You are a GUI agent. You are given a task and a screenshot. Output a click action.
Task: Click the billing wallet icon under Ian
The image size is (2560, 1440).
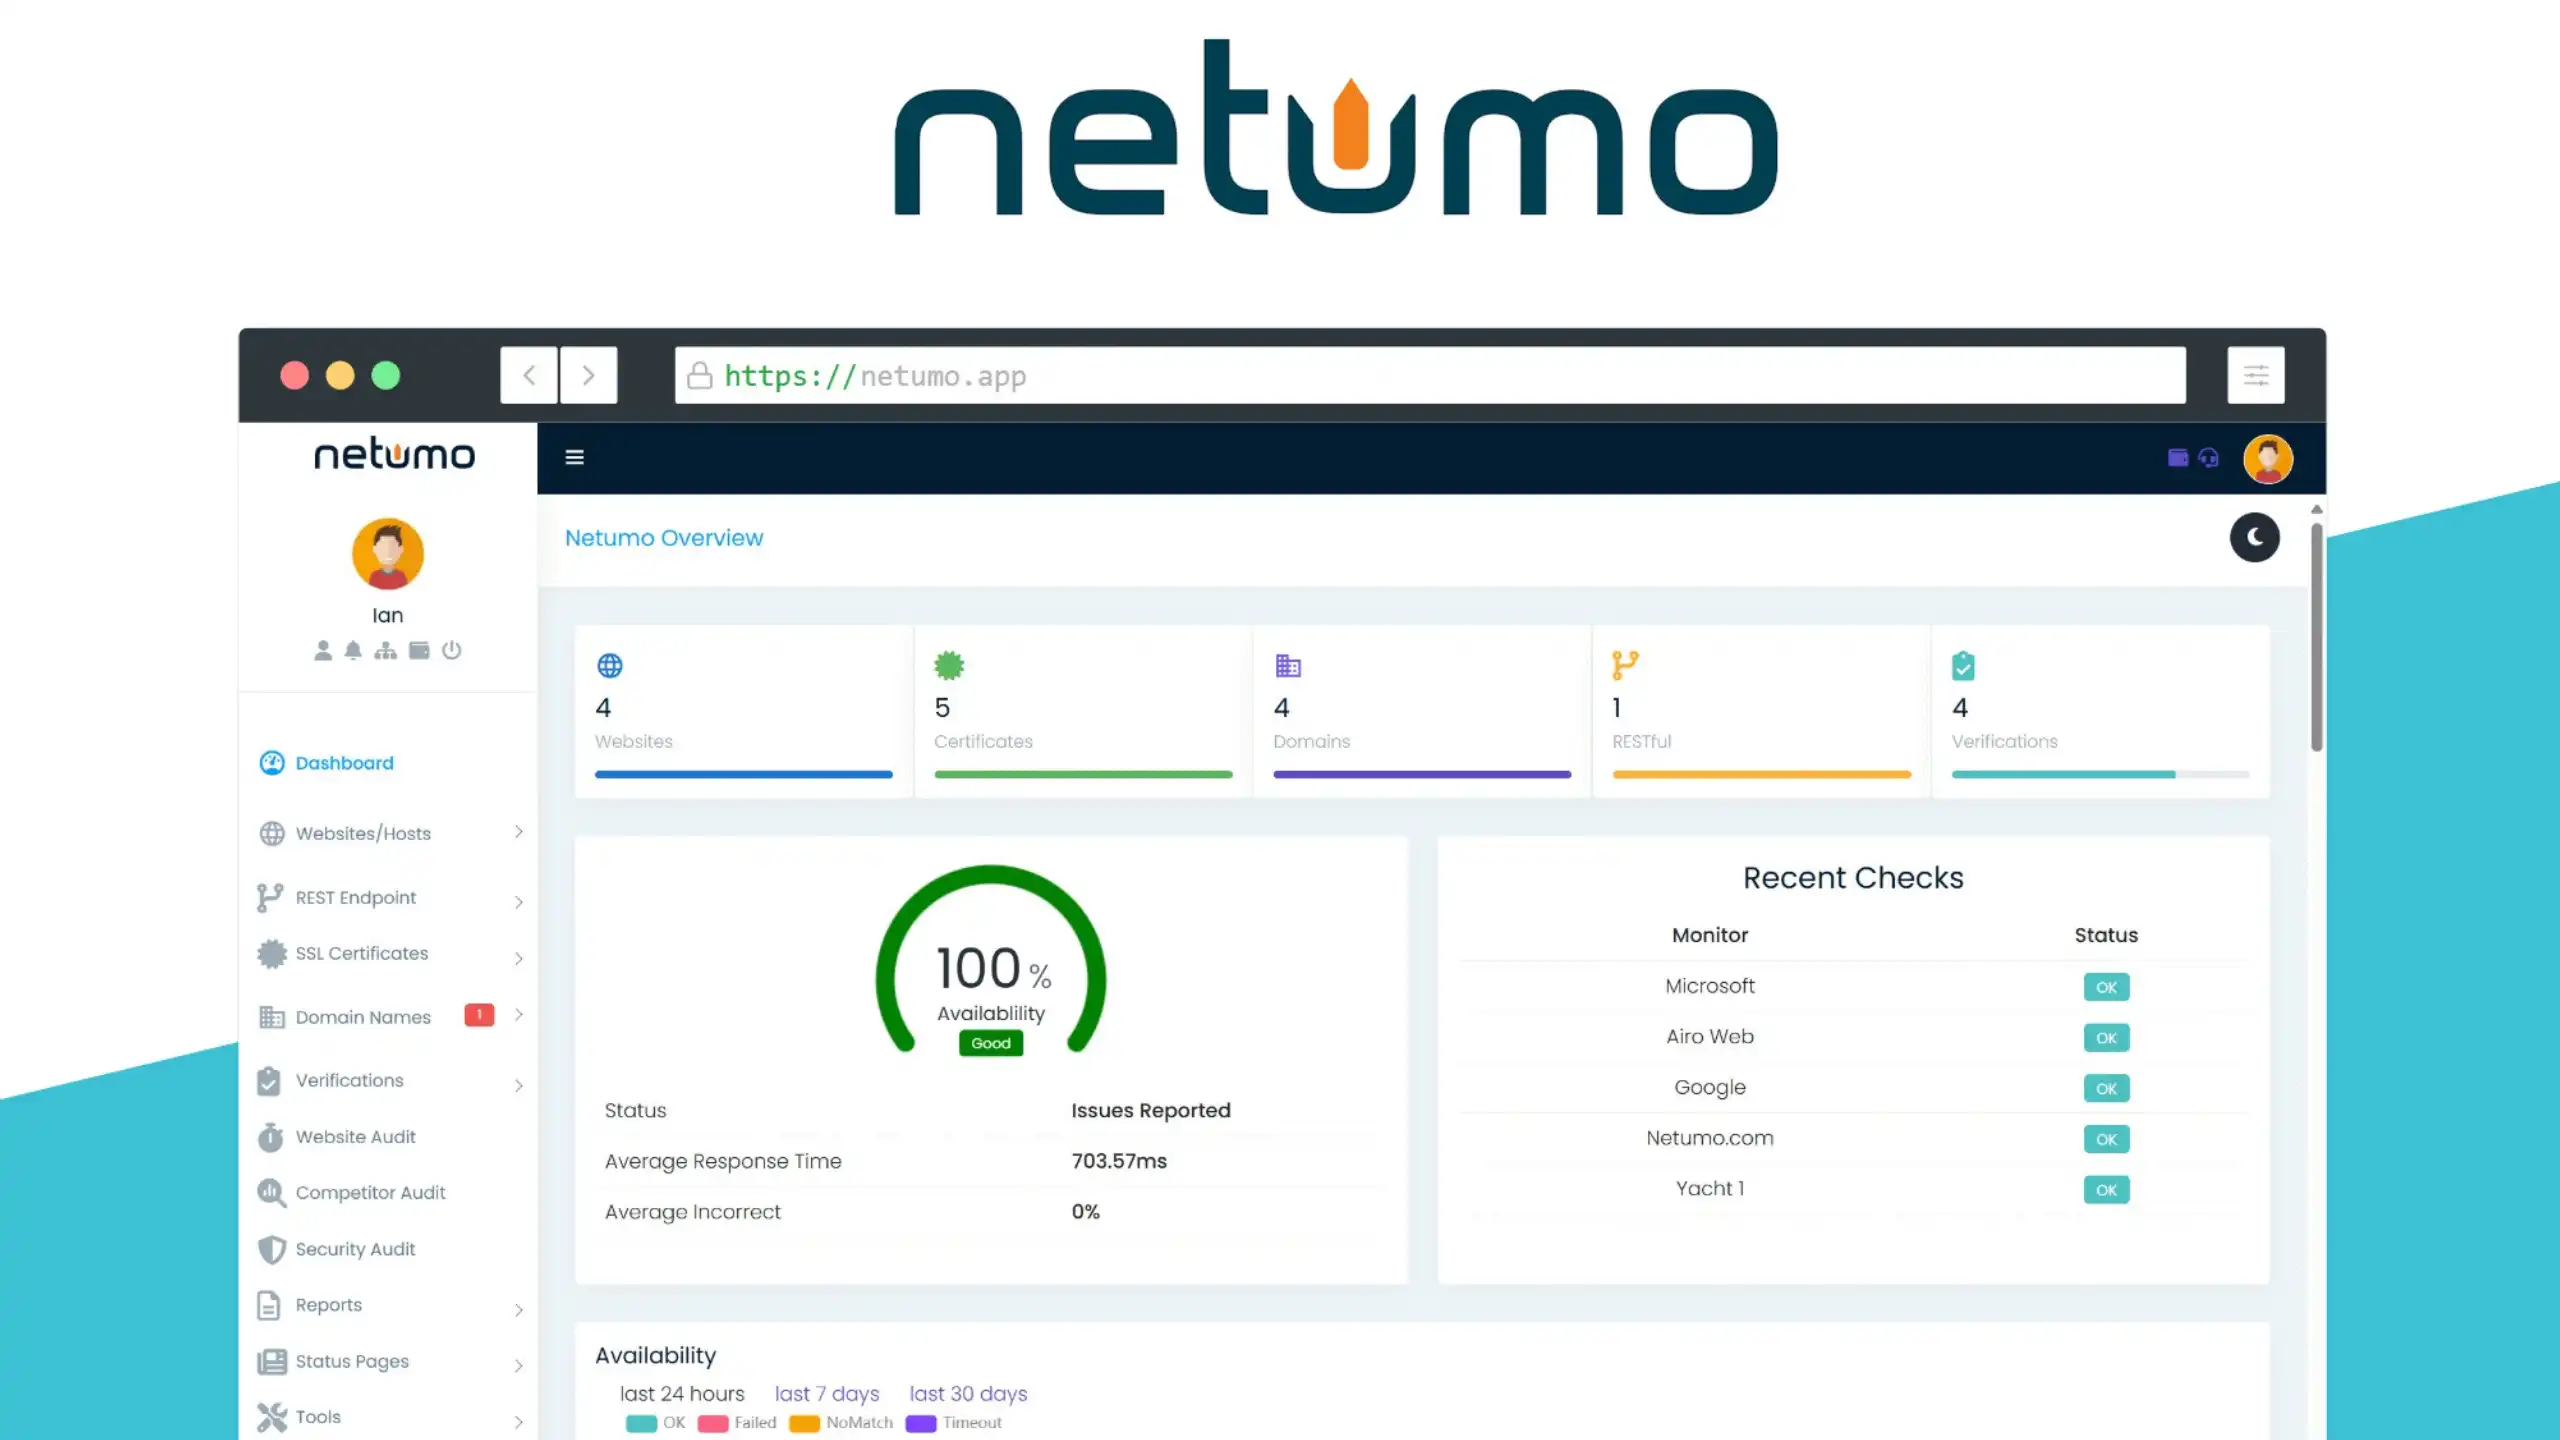(419, 650)
